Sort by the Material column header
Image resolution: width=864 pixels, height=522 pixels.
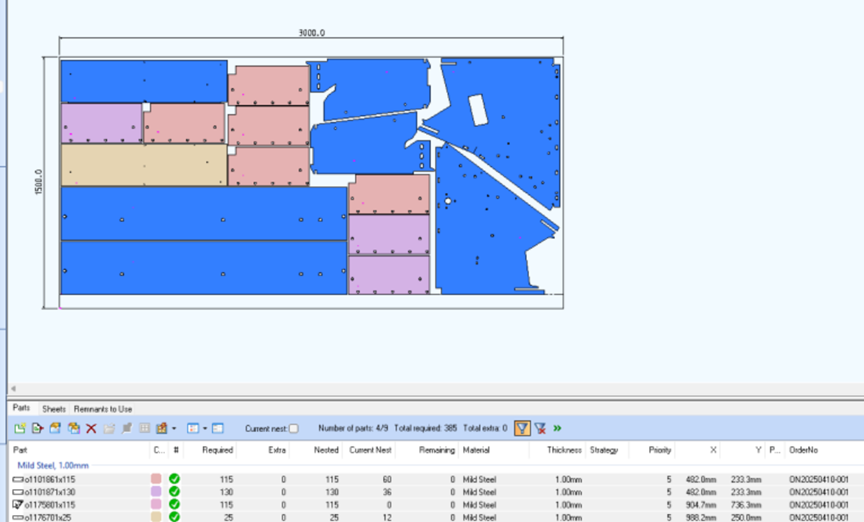tap(476, 450)
